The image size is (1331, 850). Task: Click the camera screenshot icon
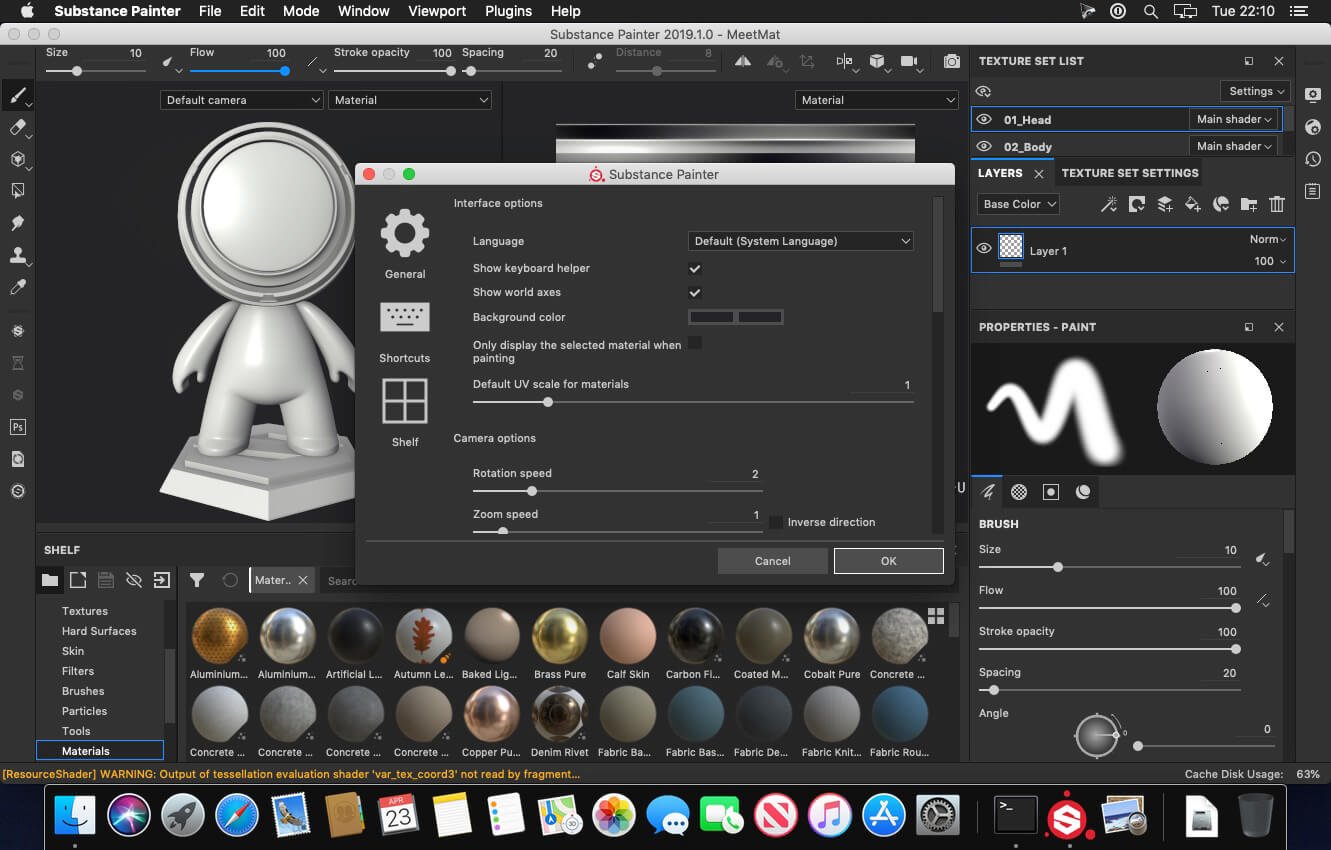(x=952, y=62)
